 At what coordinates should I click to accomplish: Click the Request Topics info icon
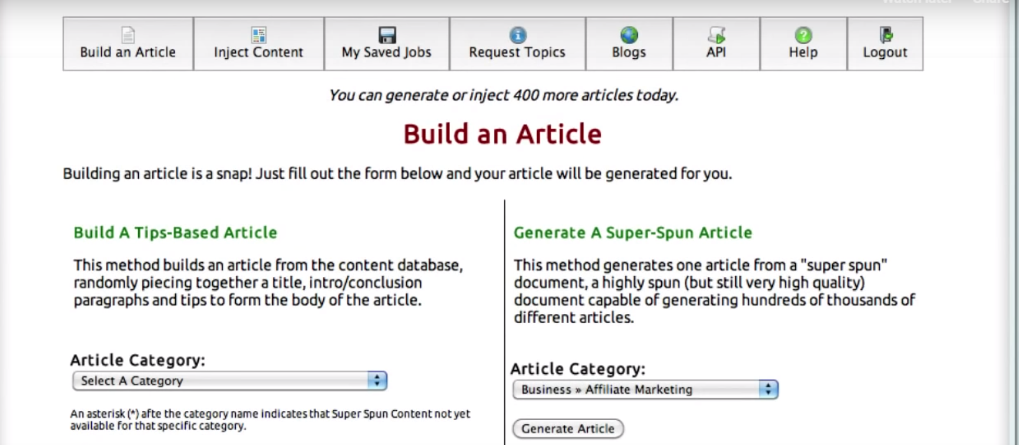point(517,35)
